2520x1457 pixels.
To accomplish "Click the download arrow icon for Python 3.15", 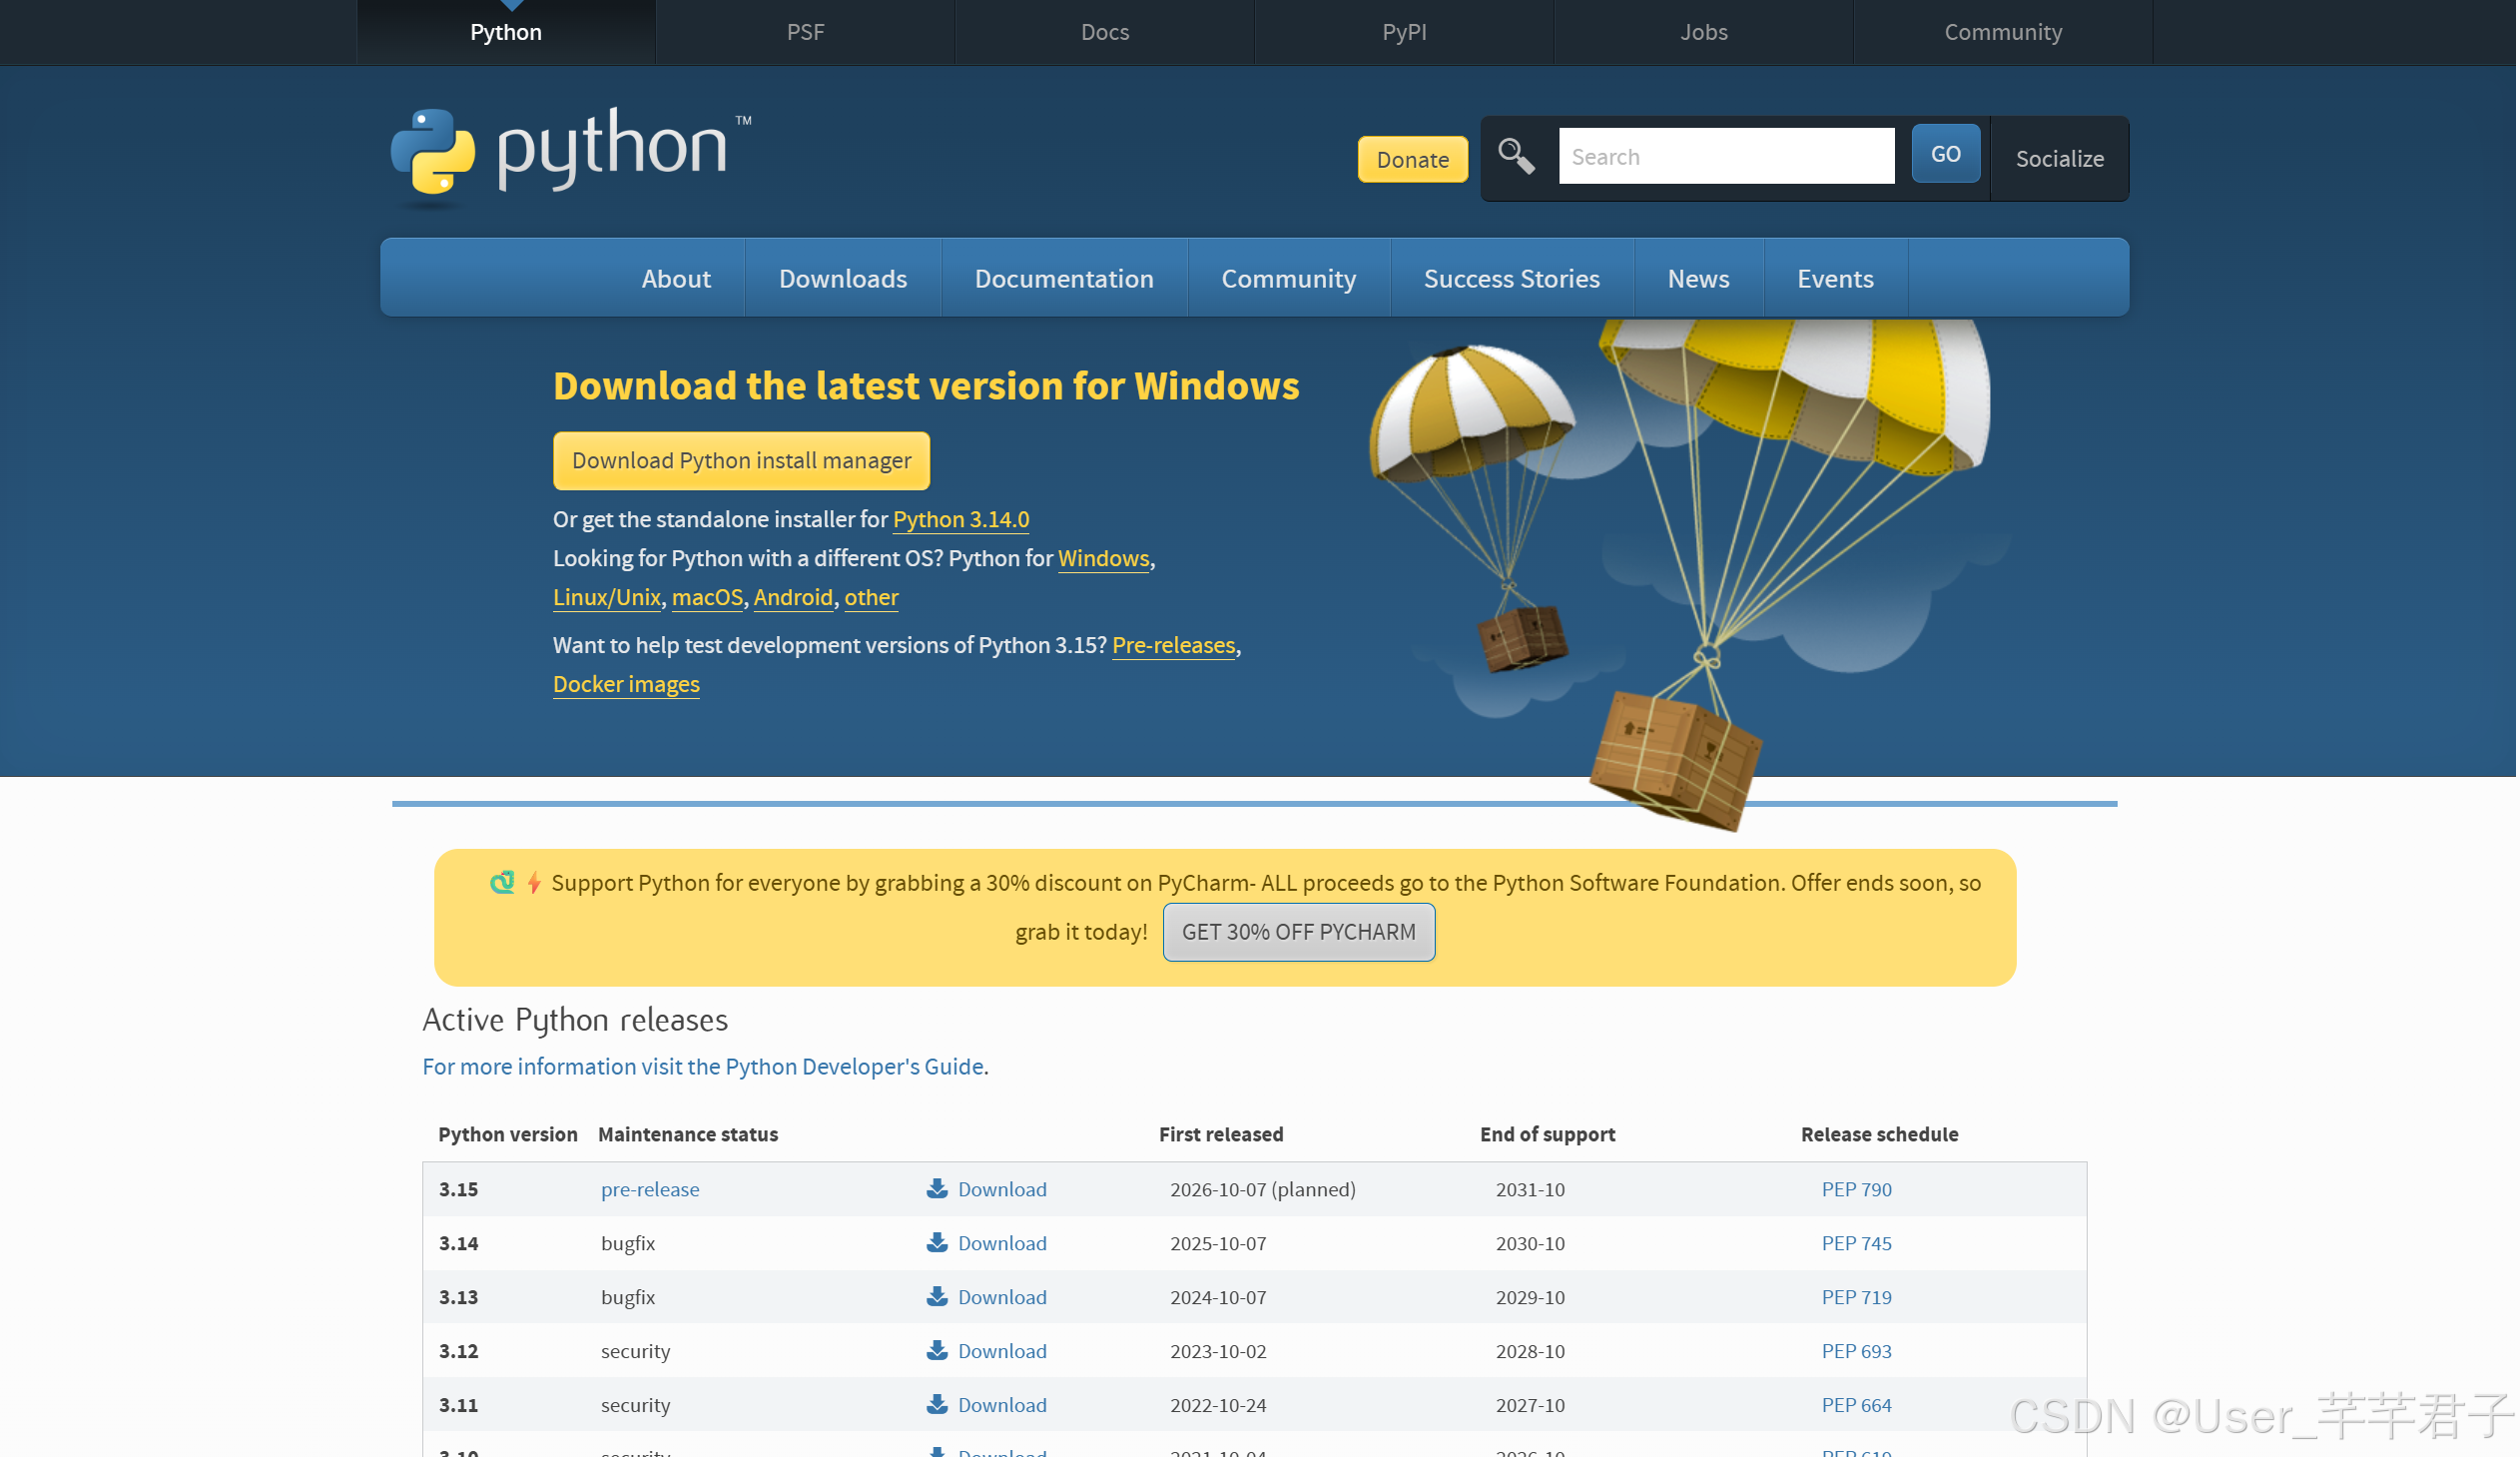I will click(x=937, y=1189).
